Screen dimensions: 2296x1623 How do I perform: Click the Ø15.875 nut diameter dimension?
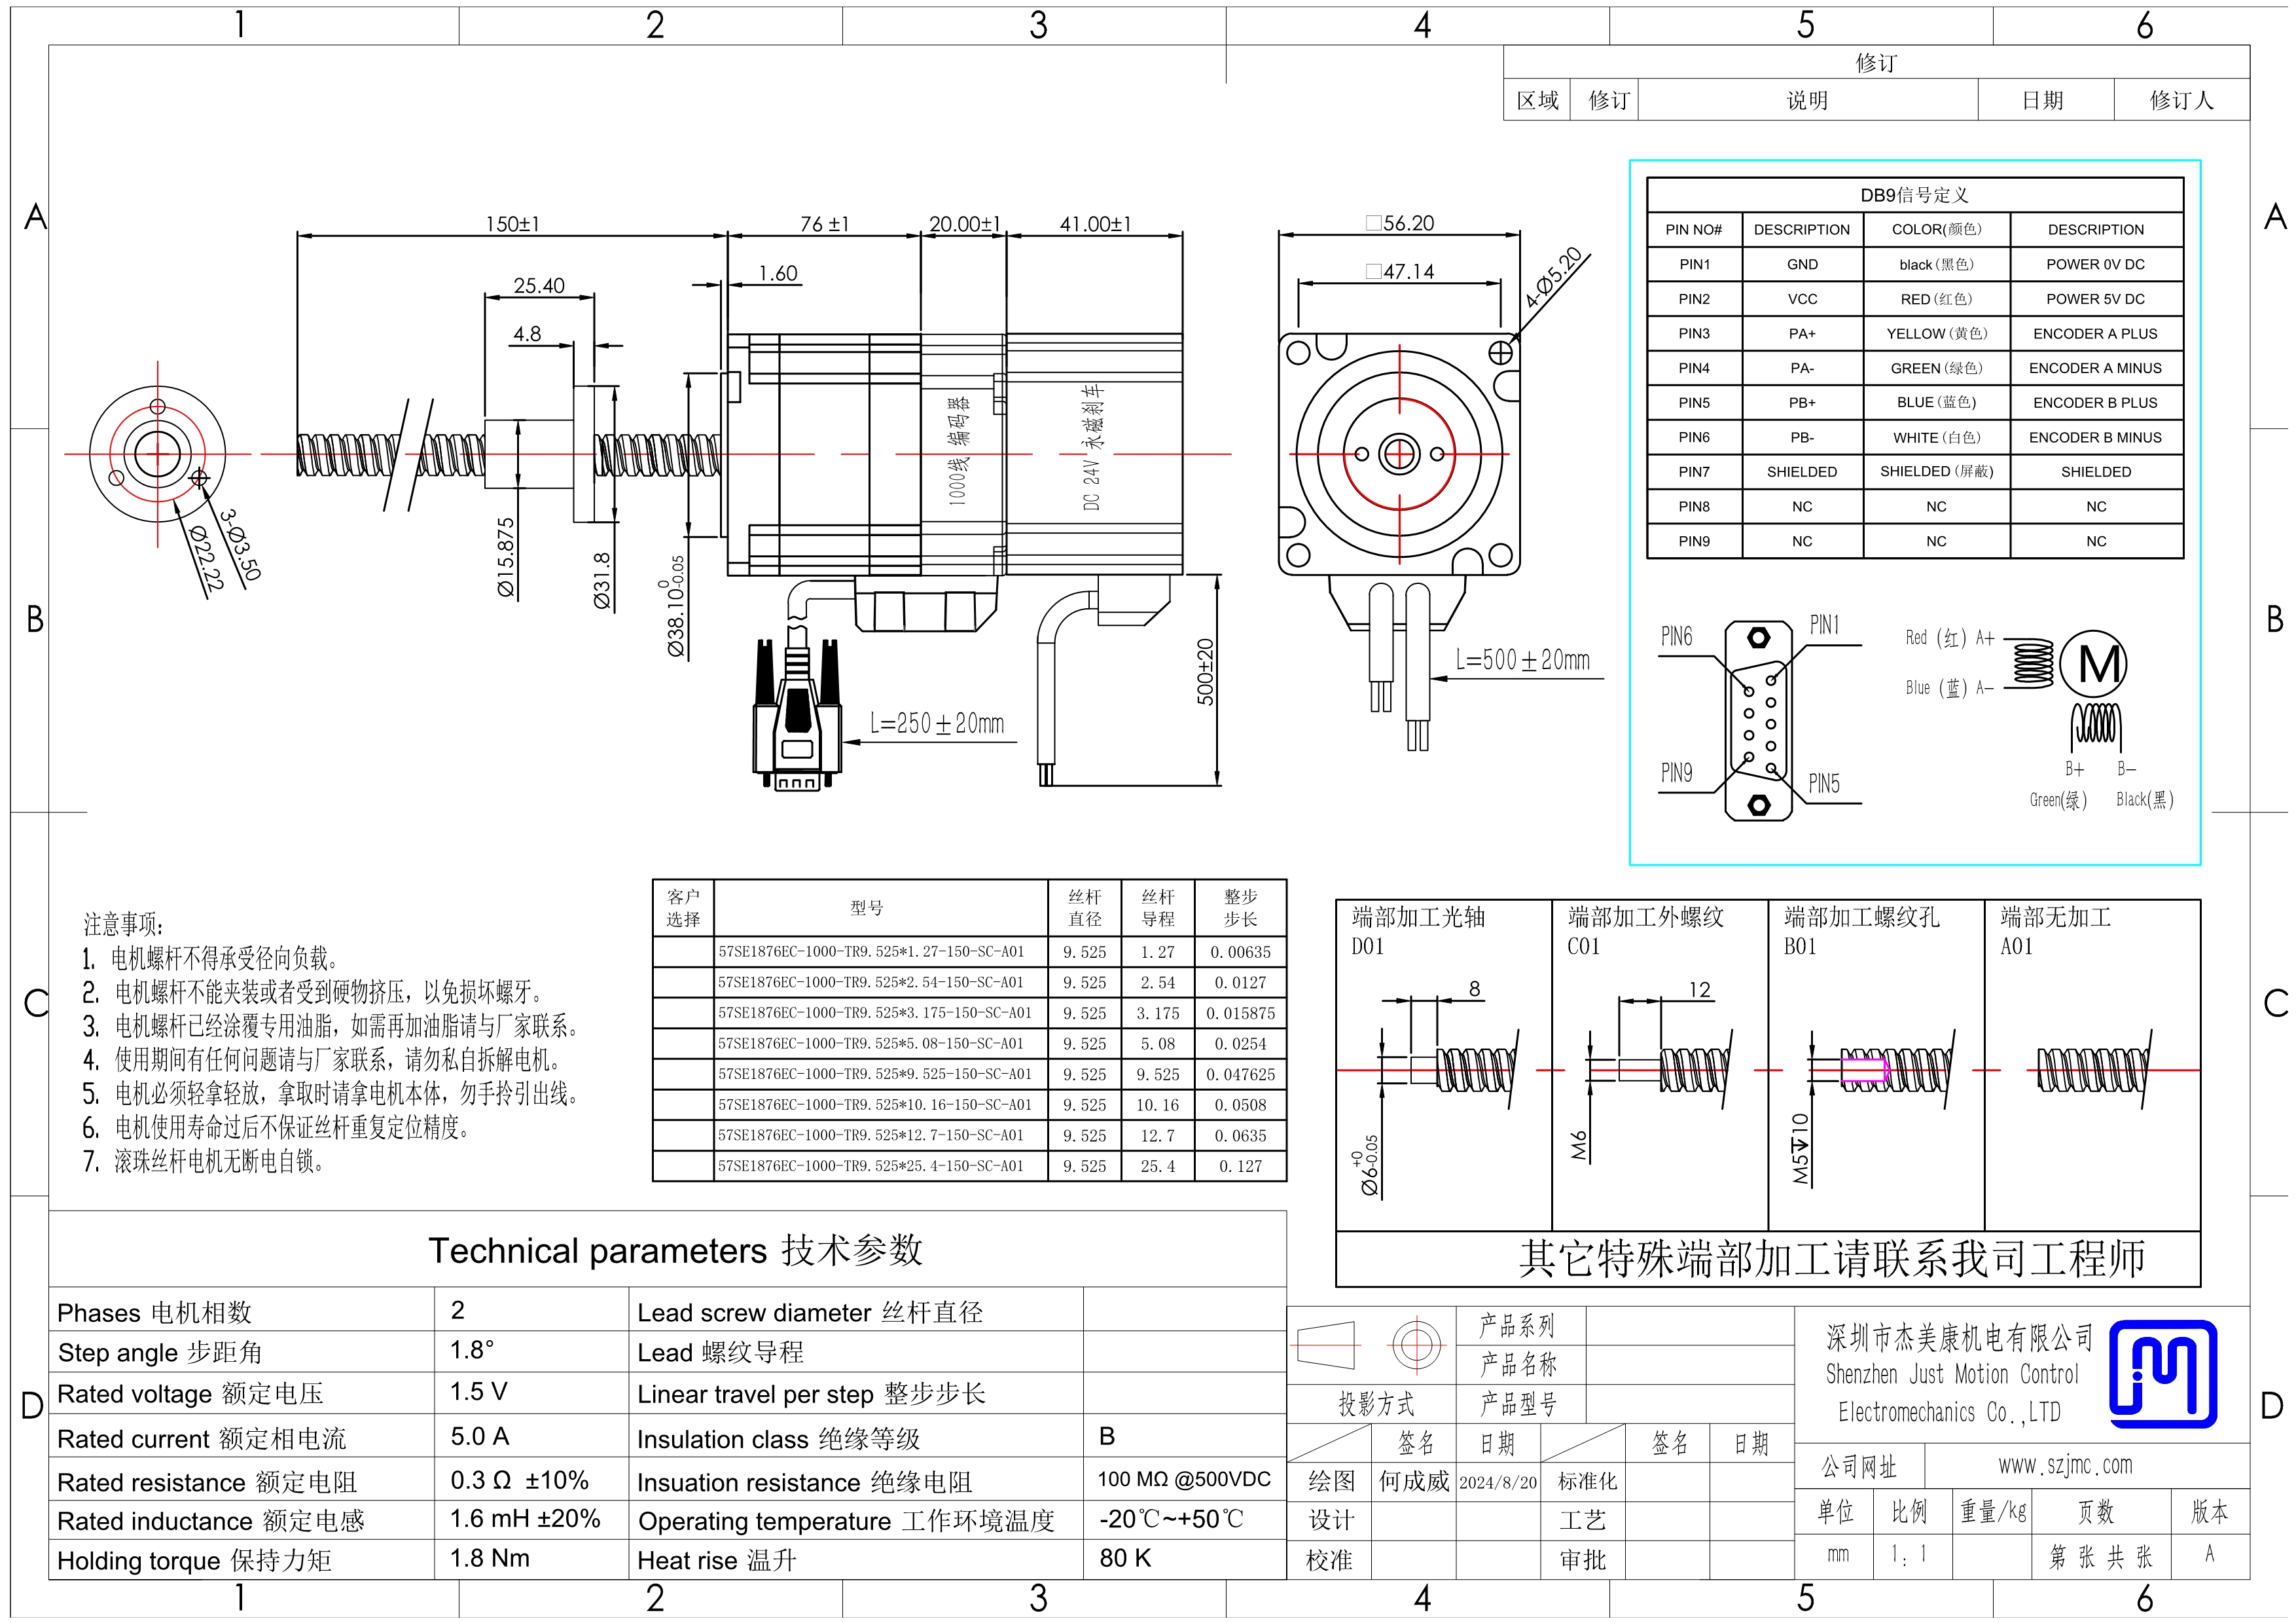pos(506,558)
